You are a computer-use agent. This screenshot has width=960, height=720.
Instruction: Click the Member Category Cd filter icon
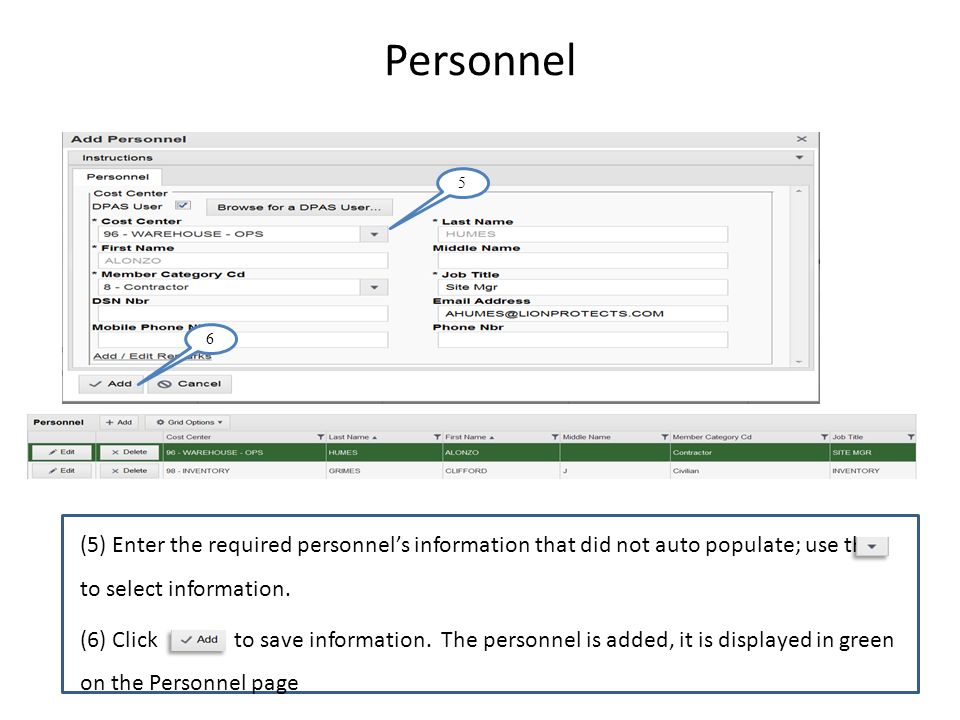coord(824,437)
